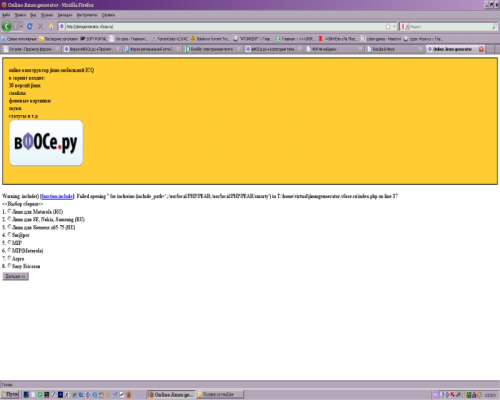
Task: Switch to the On-zone Просмотр форума tab
Action: 31,49
